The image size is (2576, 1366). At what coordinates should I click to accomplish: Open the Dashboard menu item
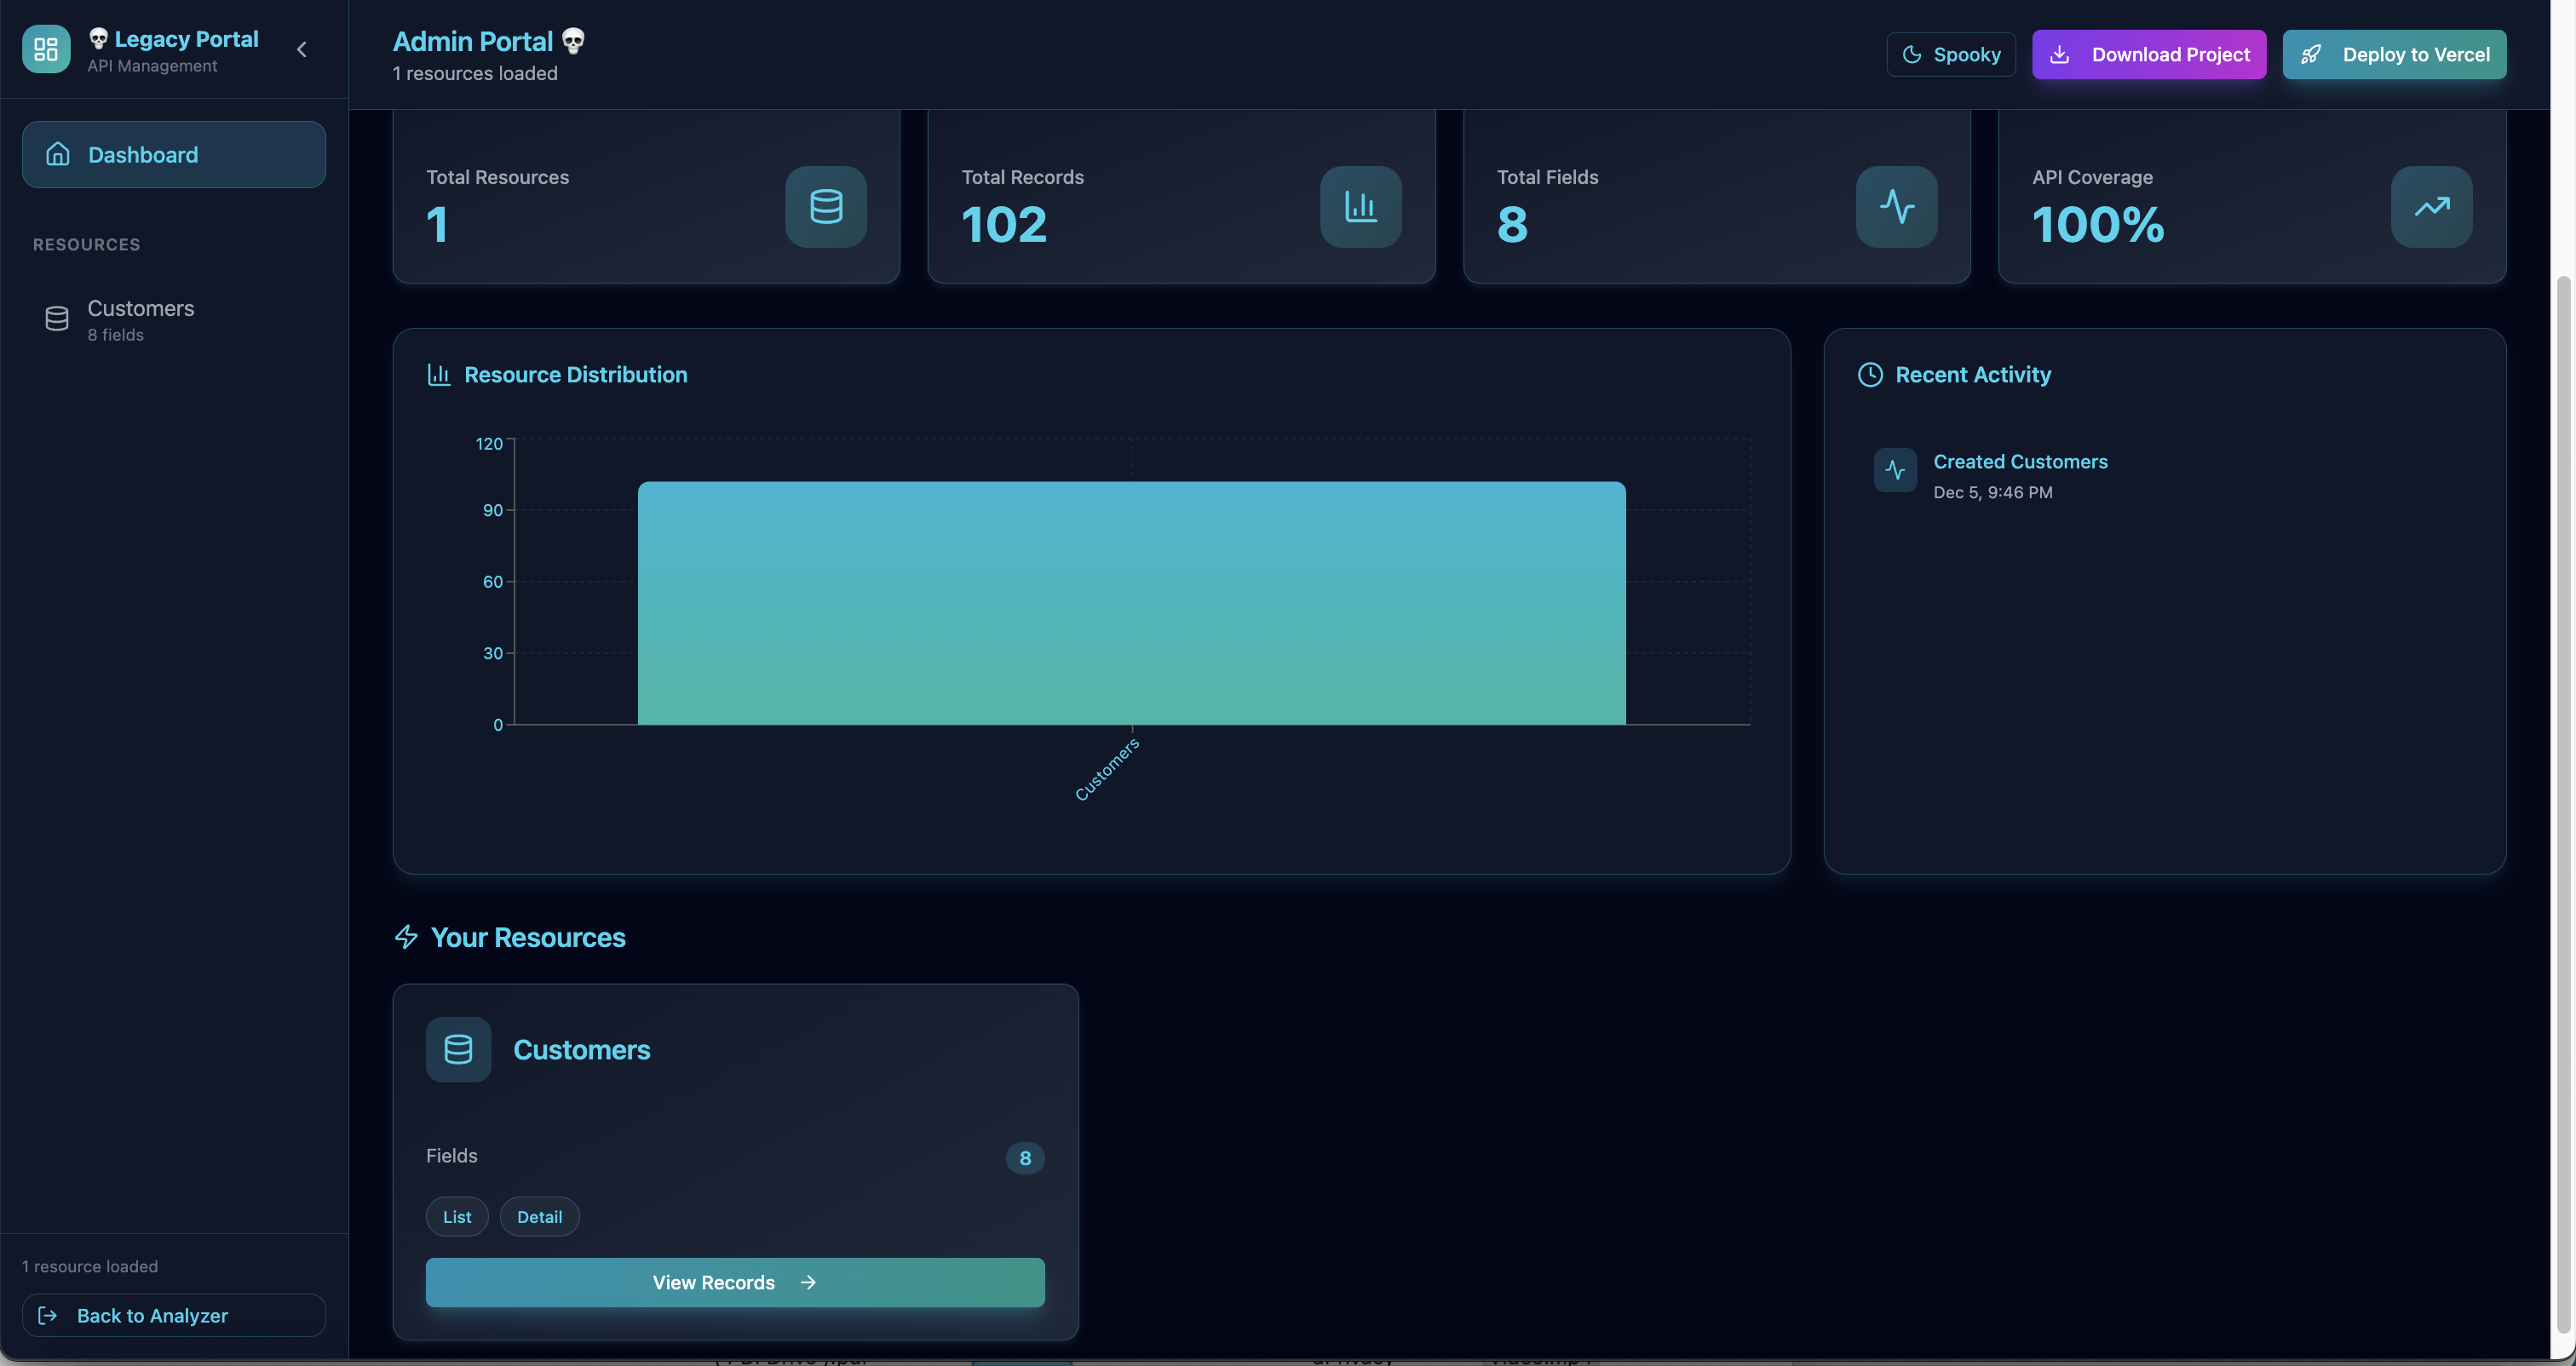[173, 155]
